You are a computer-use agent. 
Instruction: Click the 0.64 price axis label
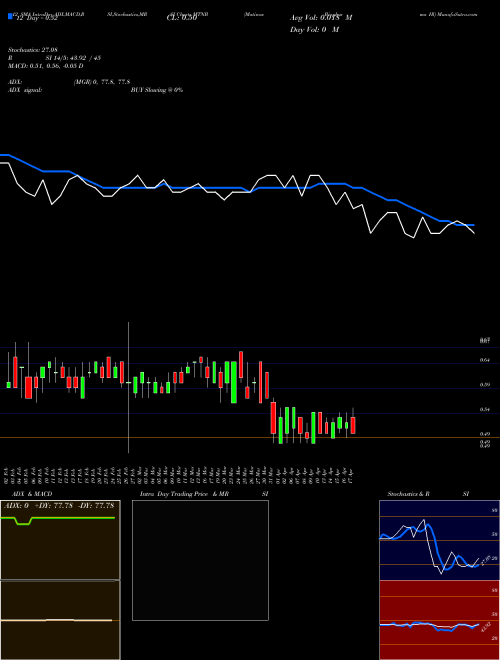point(485,360)
